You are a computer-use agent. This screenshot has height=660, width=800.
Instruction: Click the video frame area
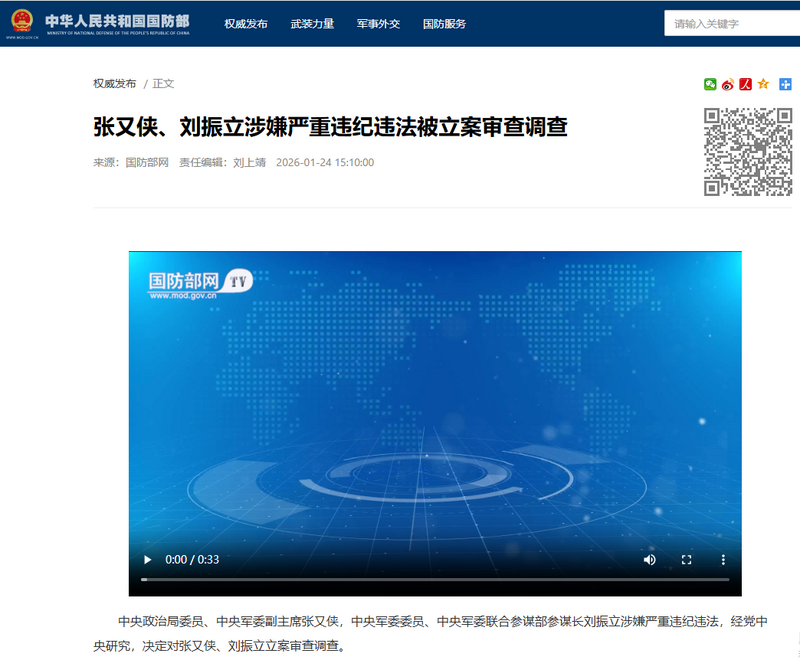(x=435, y=400)
